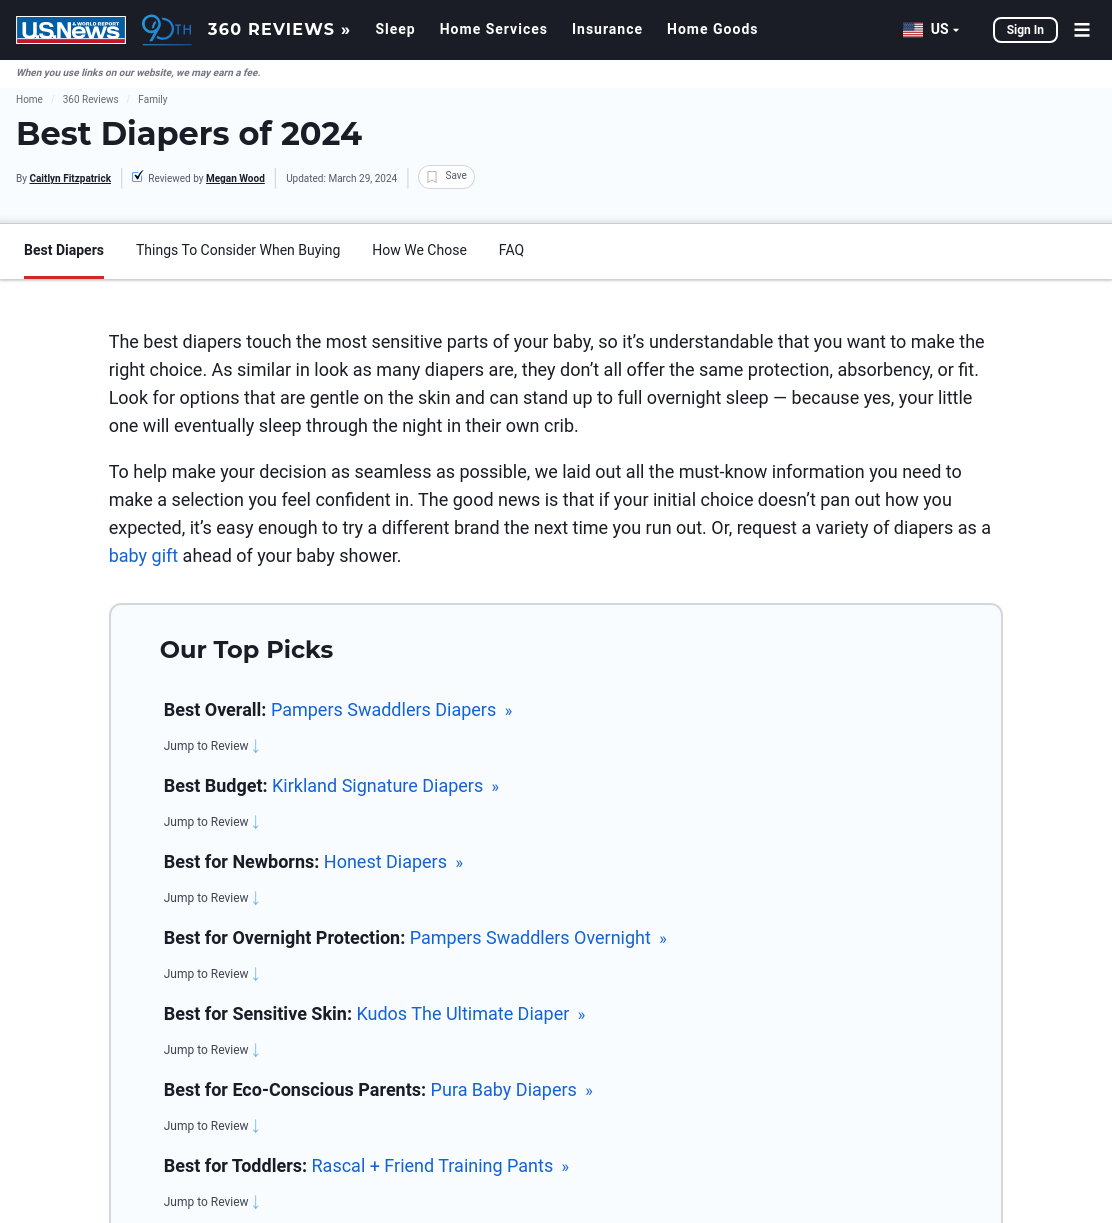Open the Pura Baby Diapers link
Viewport: 1112px width, 1223px height.
(511, 1090)
